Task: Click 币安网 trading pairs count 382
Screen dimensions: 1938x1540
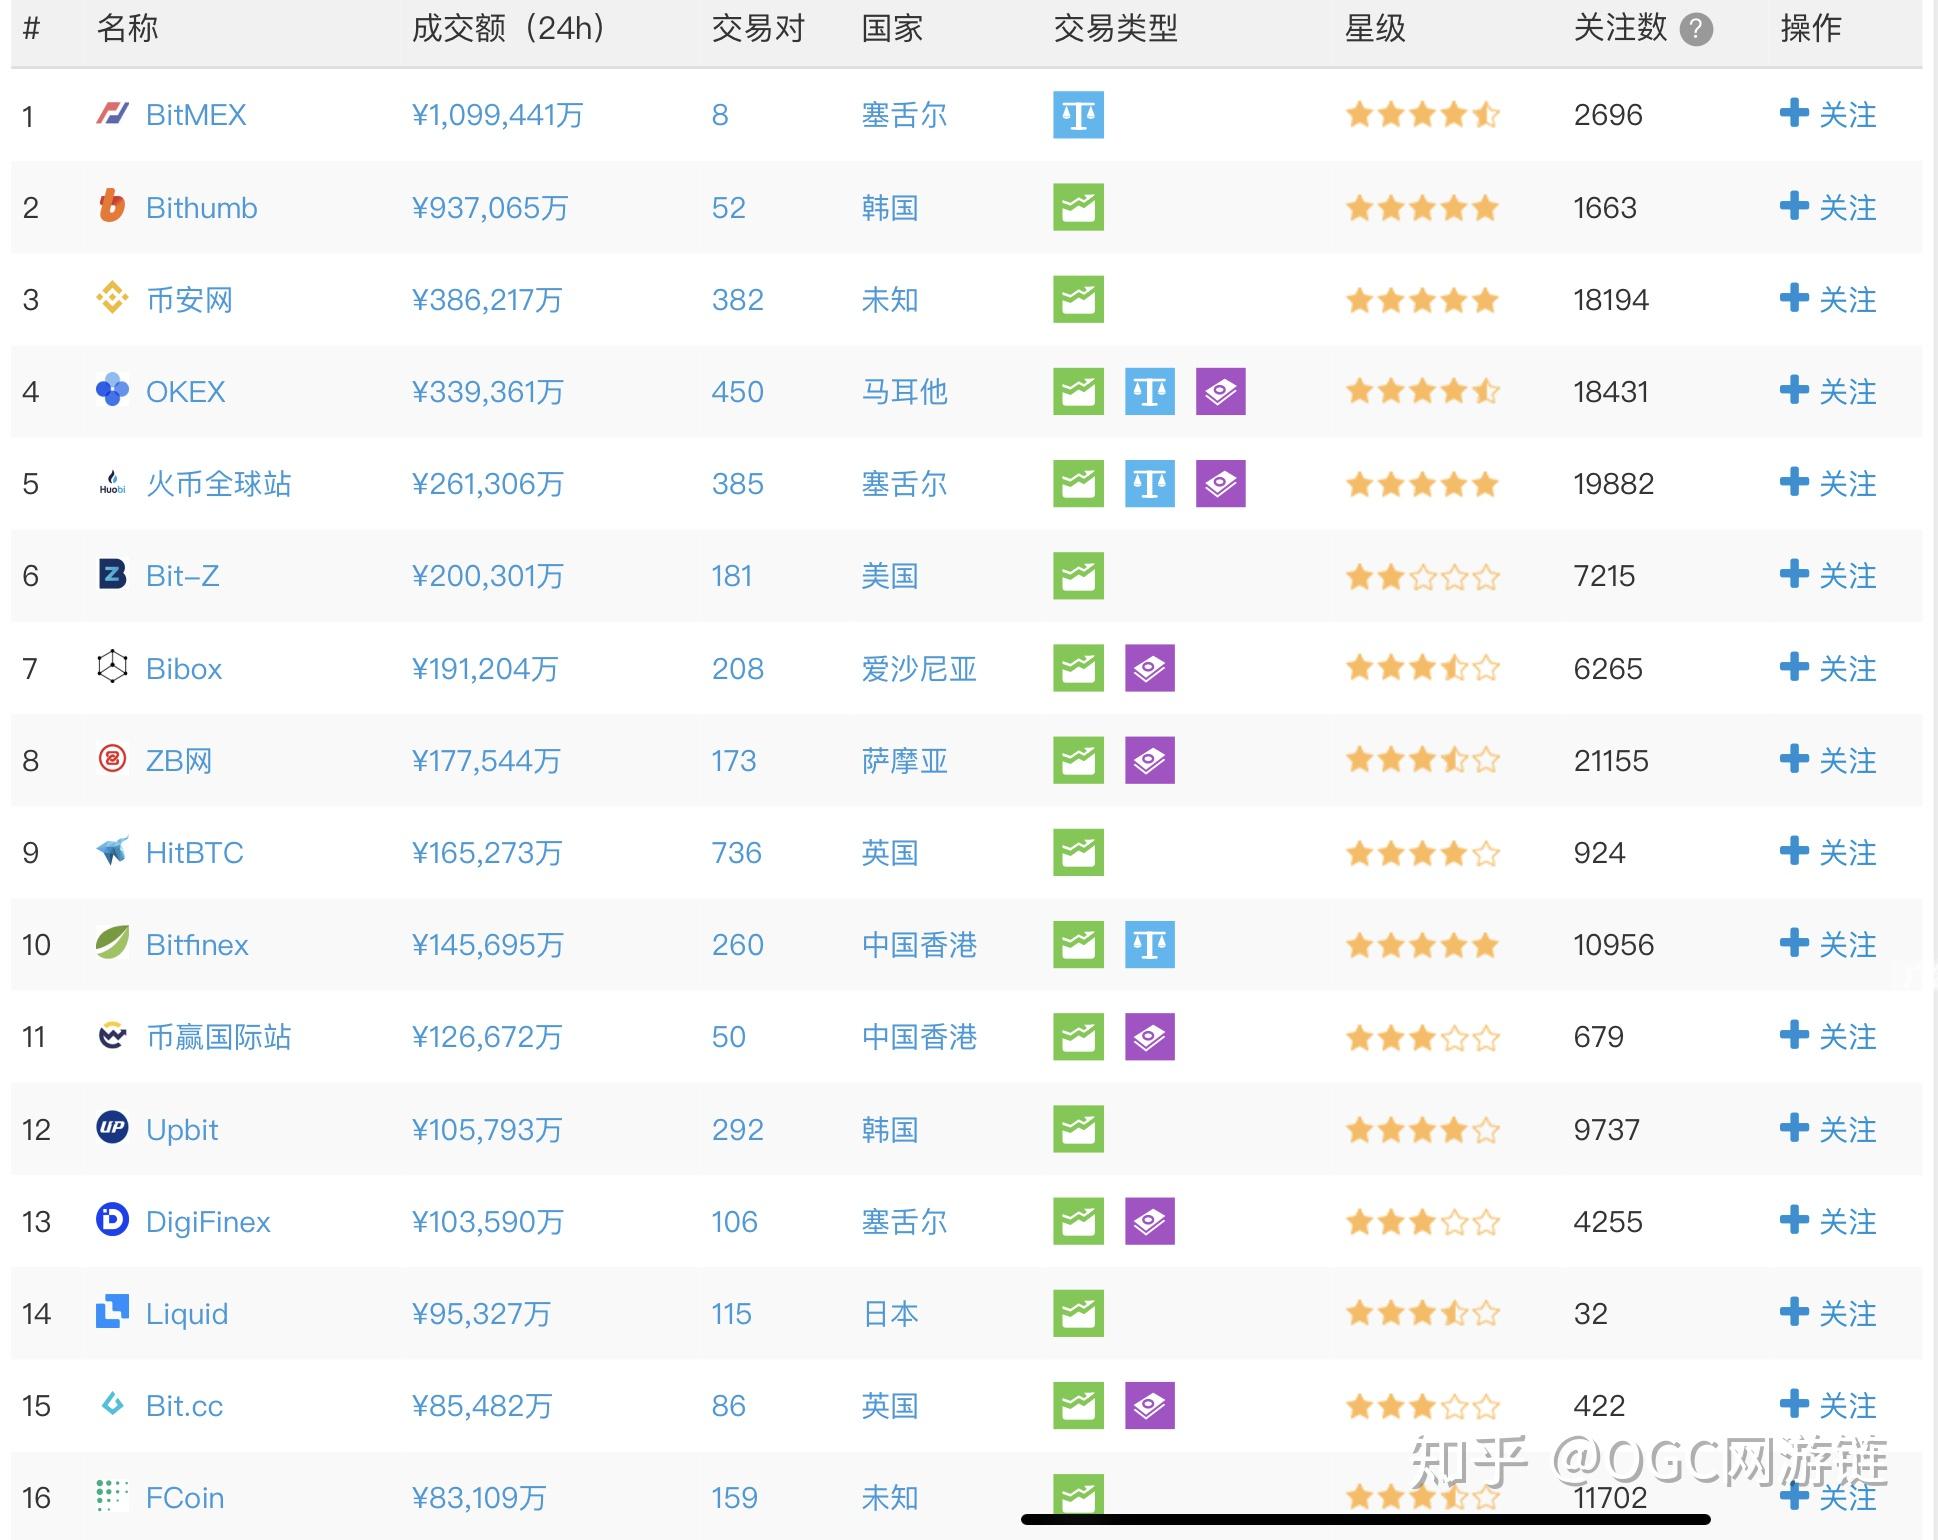Action: point(737,300)
